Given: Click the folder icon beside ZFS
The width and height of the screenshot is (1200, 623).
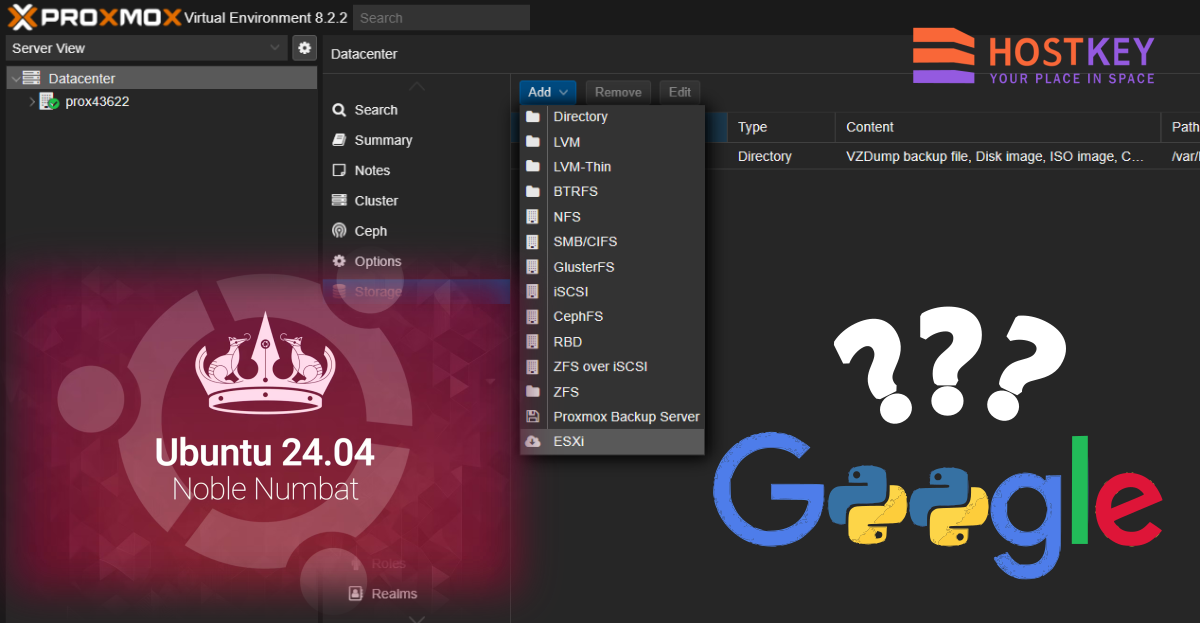Looking at the screenshot, I should tap(533, 392).
